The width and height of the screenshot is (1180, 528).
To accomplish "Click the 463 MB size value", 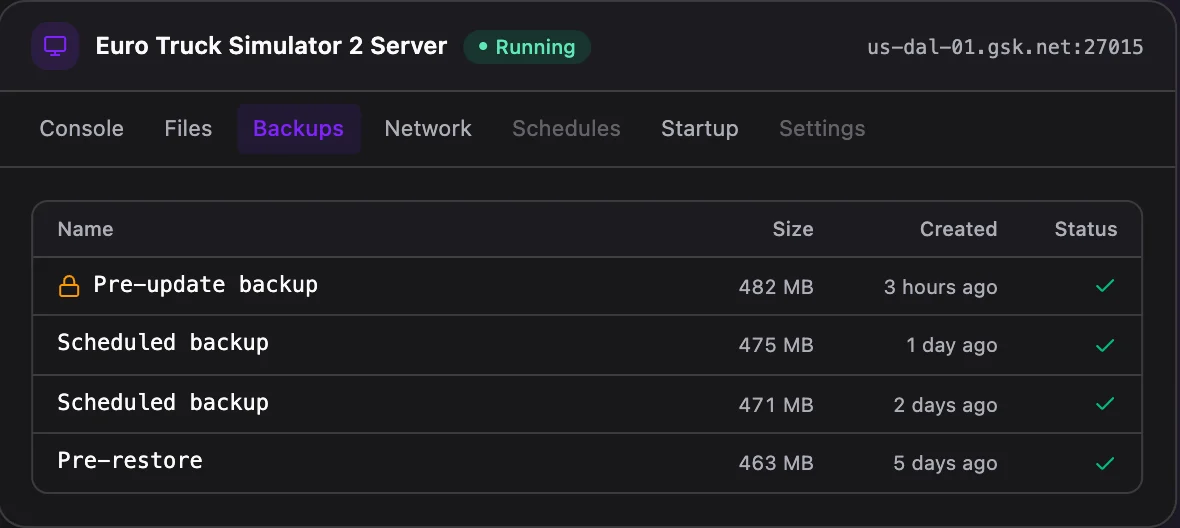I will point(776,463).
